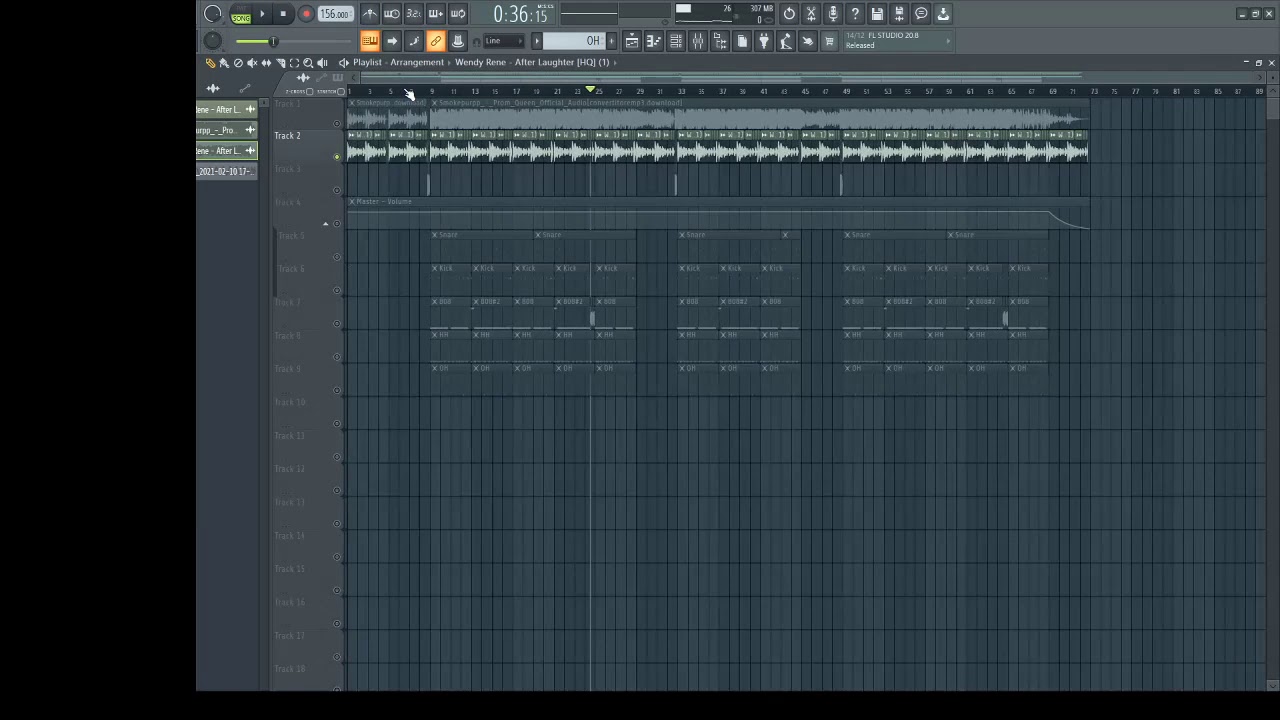Open the Line snap dropdown
The image size is (1280, 720).
tap(504, 41)
